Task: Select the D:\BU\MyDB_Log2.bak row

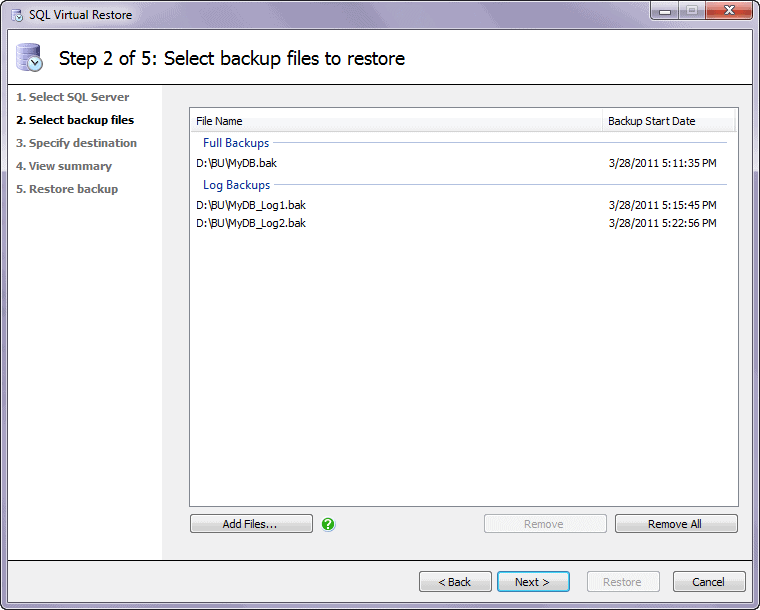Action: pyautogui.click(x=463, y=223)
